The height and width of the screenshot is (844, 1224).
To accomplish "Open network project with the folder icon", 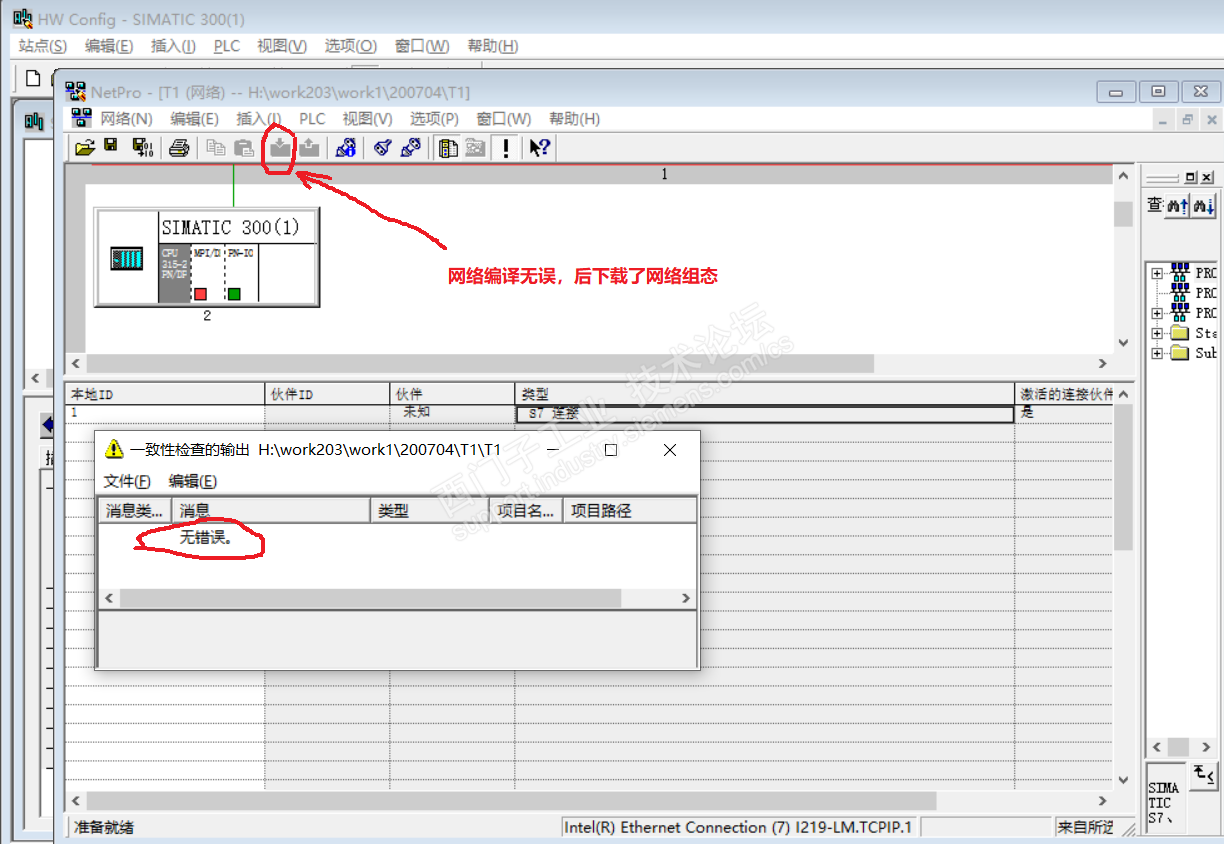I will tap(85, 148).
